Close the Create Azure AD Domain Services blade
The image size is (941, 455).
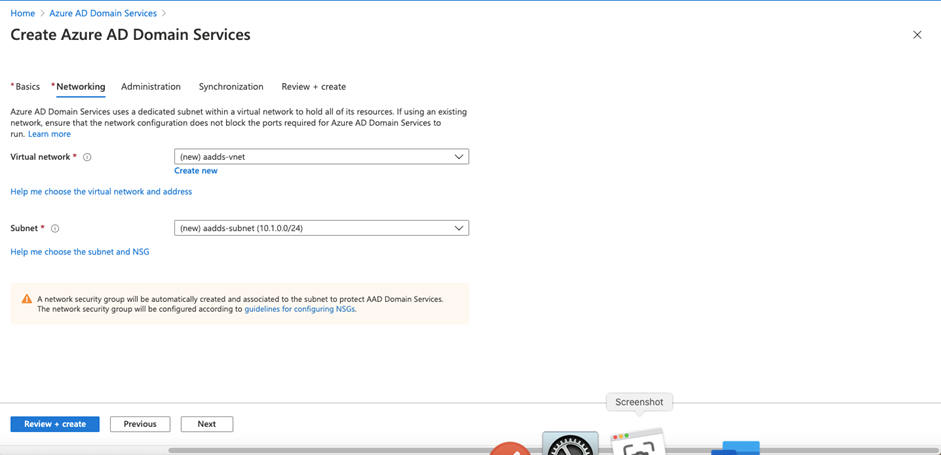[x=917, y=35]
